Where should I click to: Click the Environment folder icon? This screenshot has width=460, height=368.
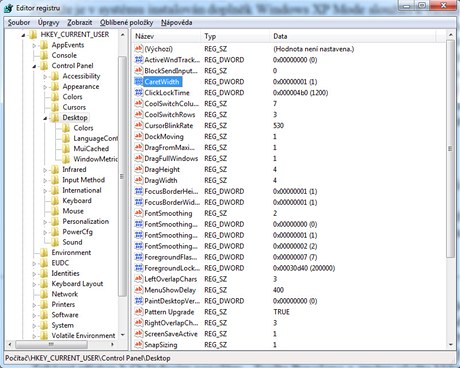click(x=44, y=252)
